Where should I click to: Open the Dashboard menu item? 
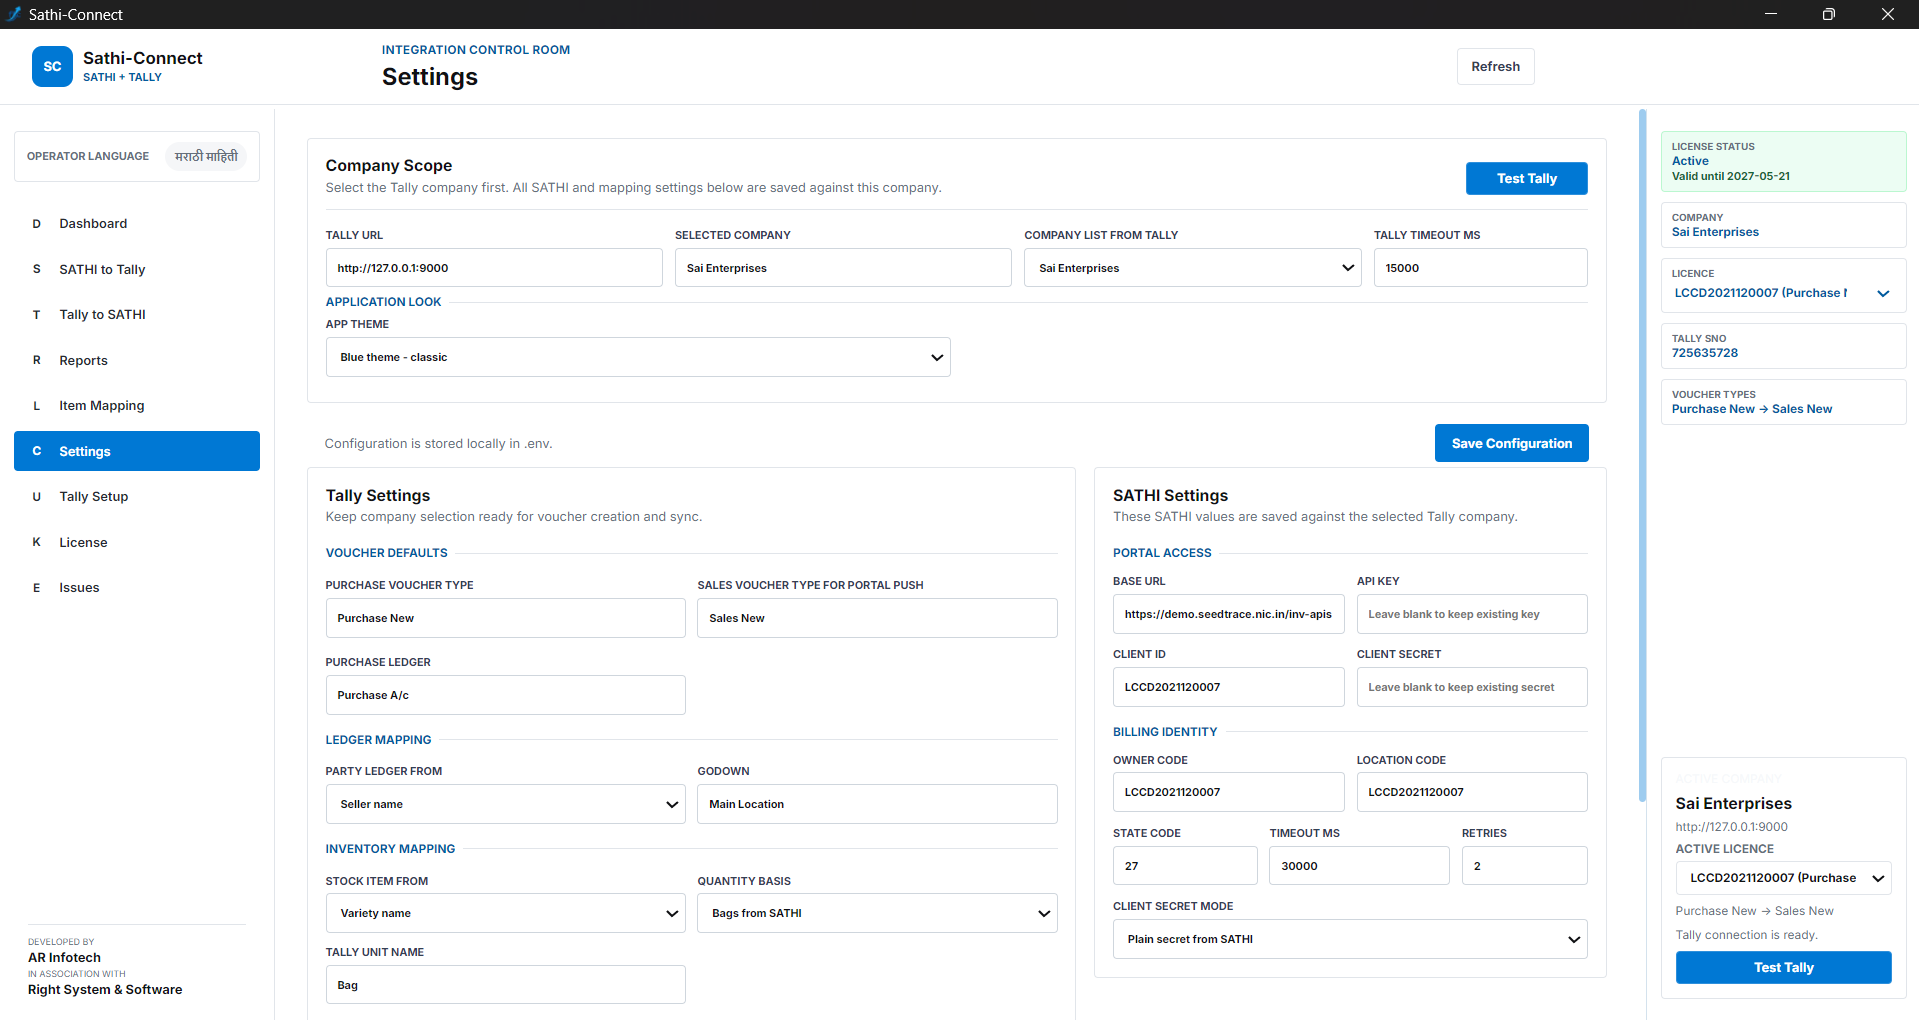pos(137,223)
